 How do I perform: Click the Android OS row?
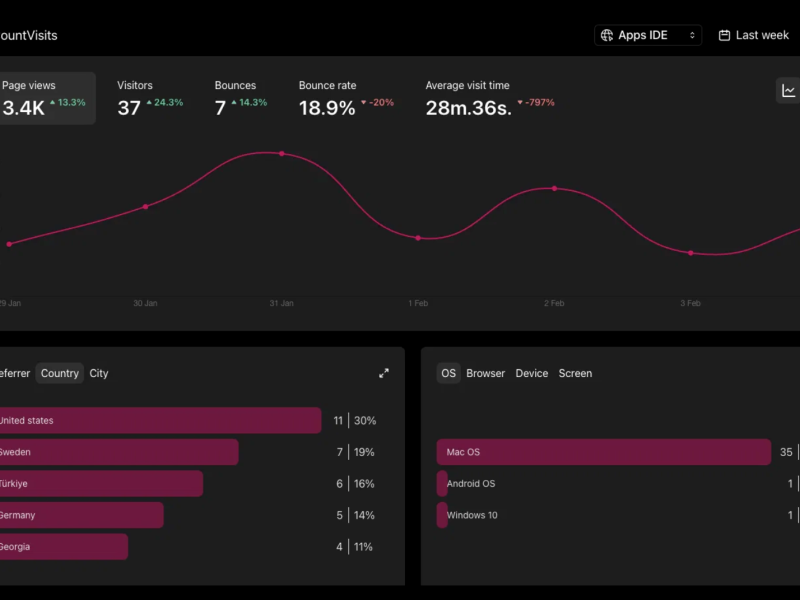pyautogui.click(x=618, y=484)
